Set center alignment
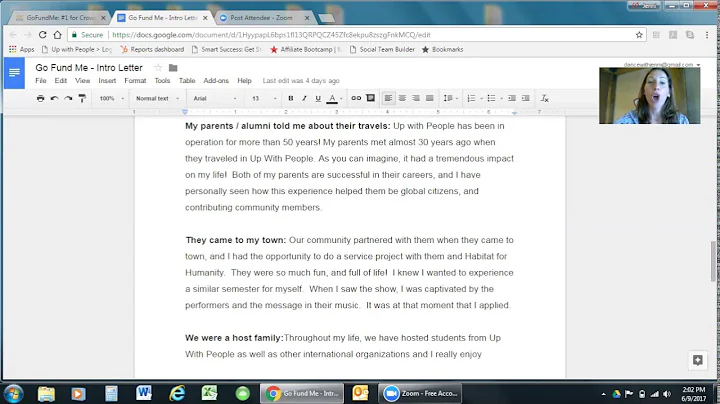The width and height of the screenshot is (720, 404). pos(402,98)
